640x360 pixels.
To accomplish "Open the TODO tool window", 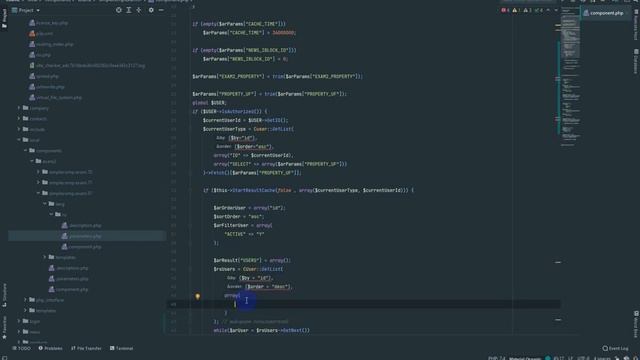I will (21, 348).
